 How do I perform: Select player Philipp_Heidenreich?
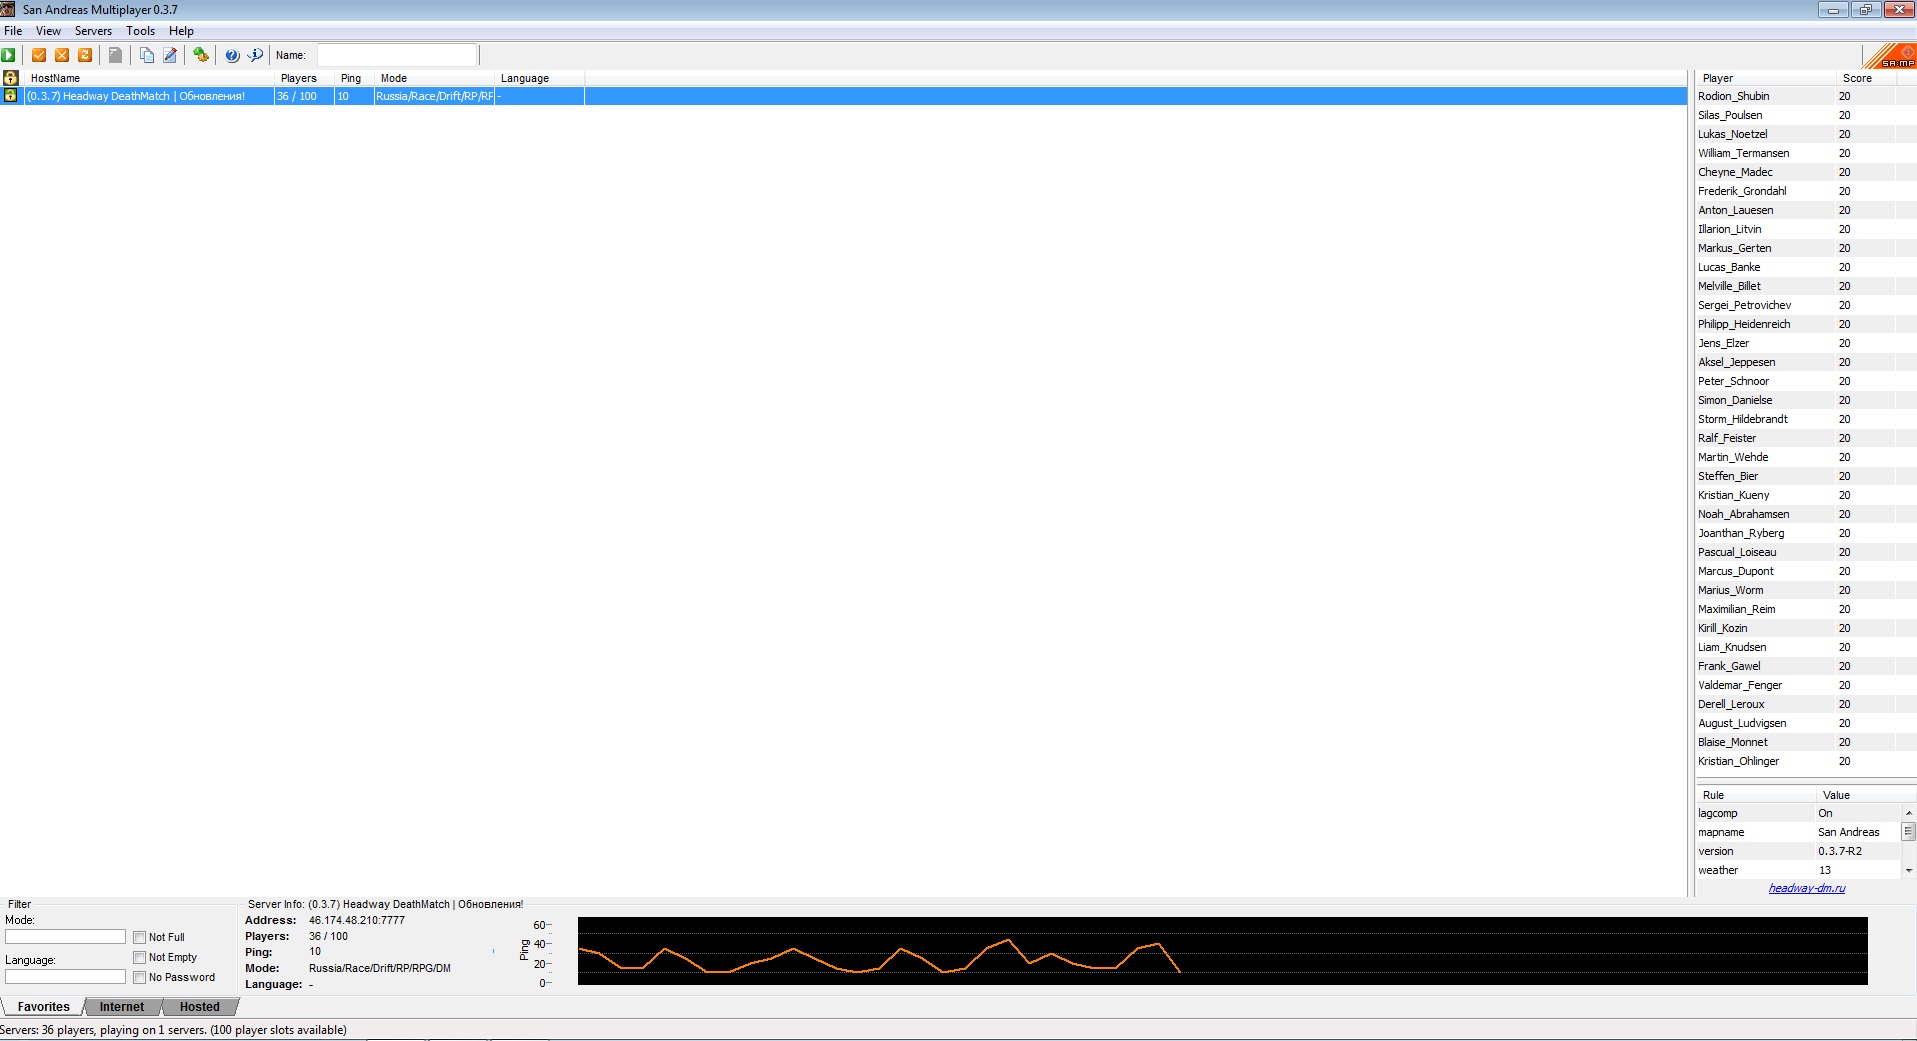[x=1744, y=324]
